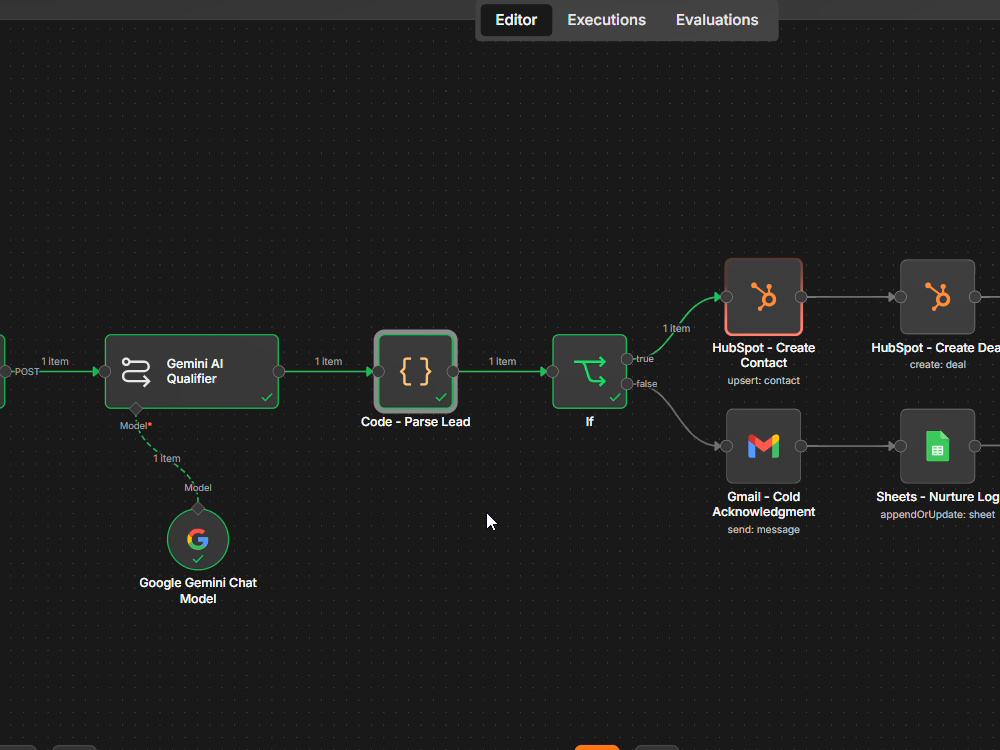1000x750 pixels.
Task: Open the Gmail - Cold Acknowledgment node
Action: (x=763, y=446)
